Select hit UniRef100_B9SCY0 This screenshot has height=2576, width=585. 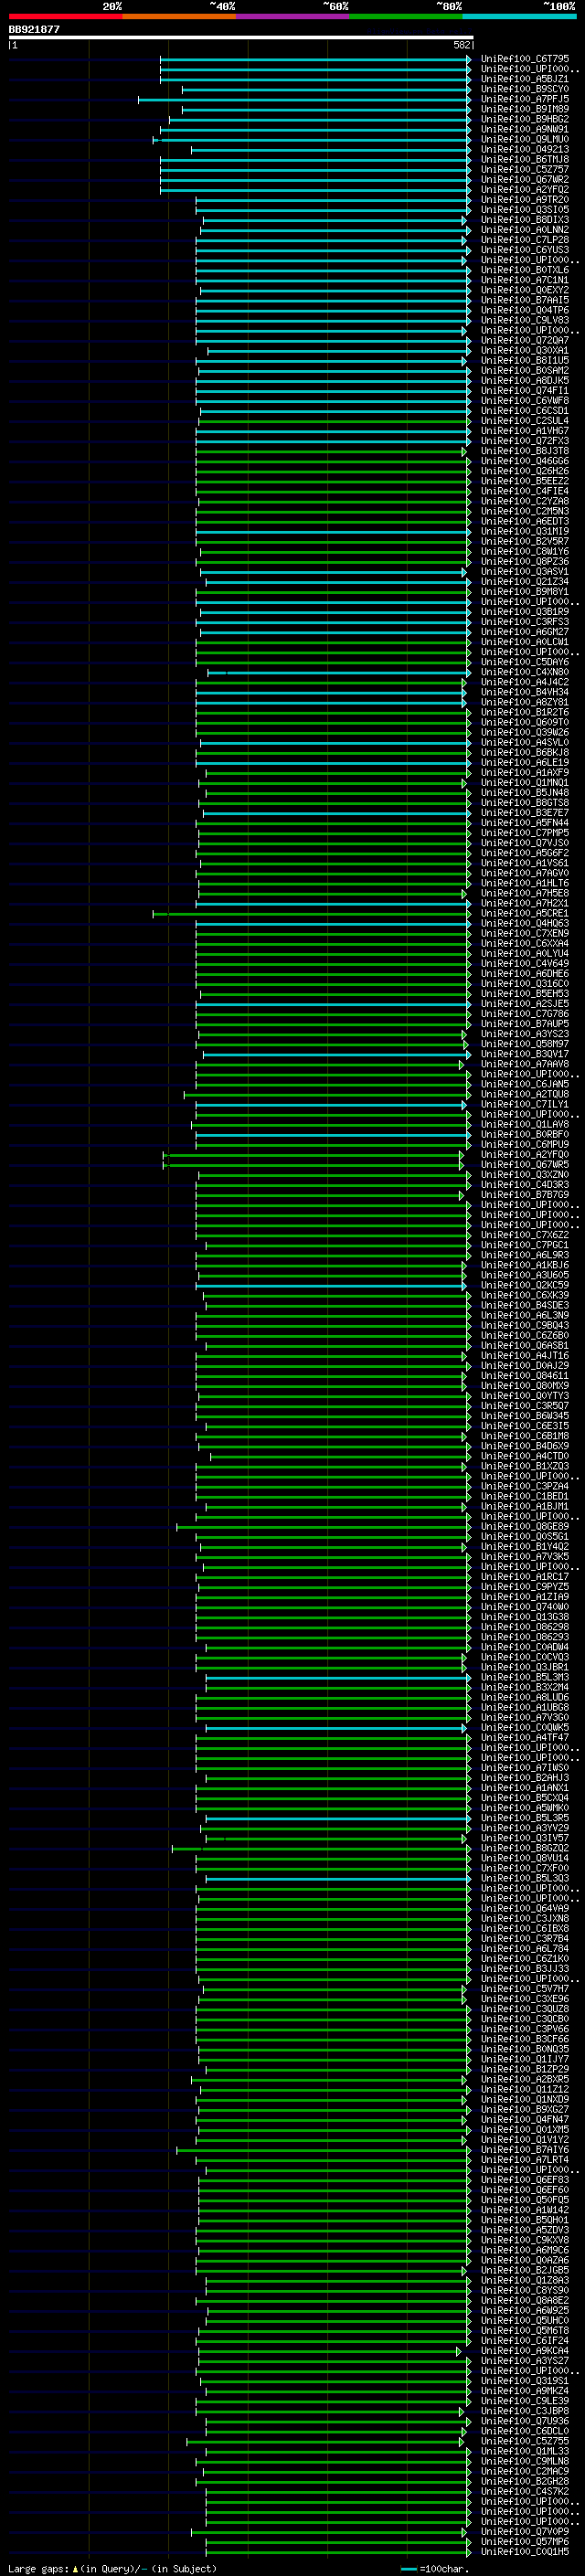coord(524,89)
